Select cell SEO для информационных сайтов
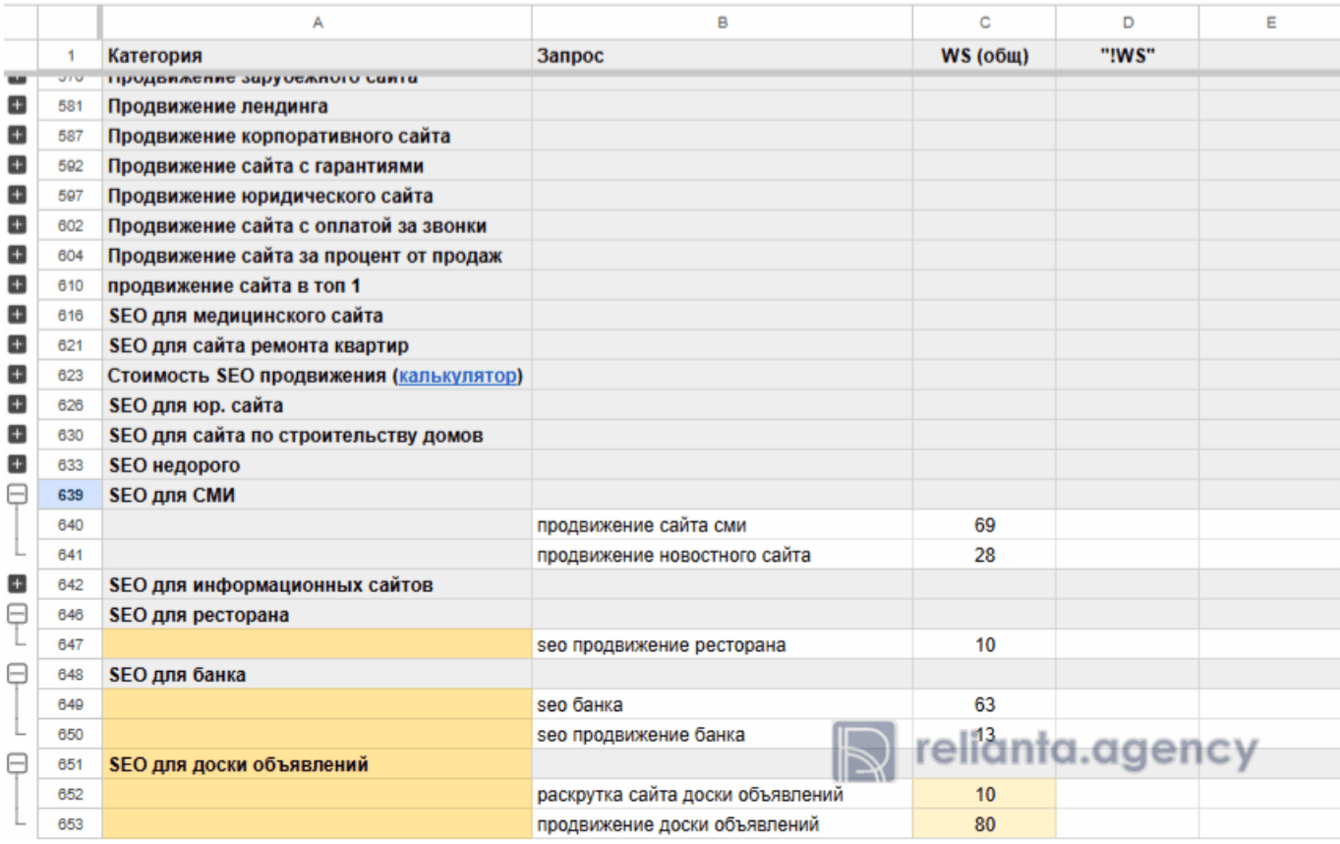The image size is (1340, 844). 317,585
